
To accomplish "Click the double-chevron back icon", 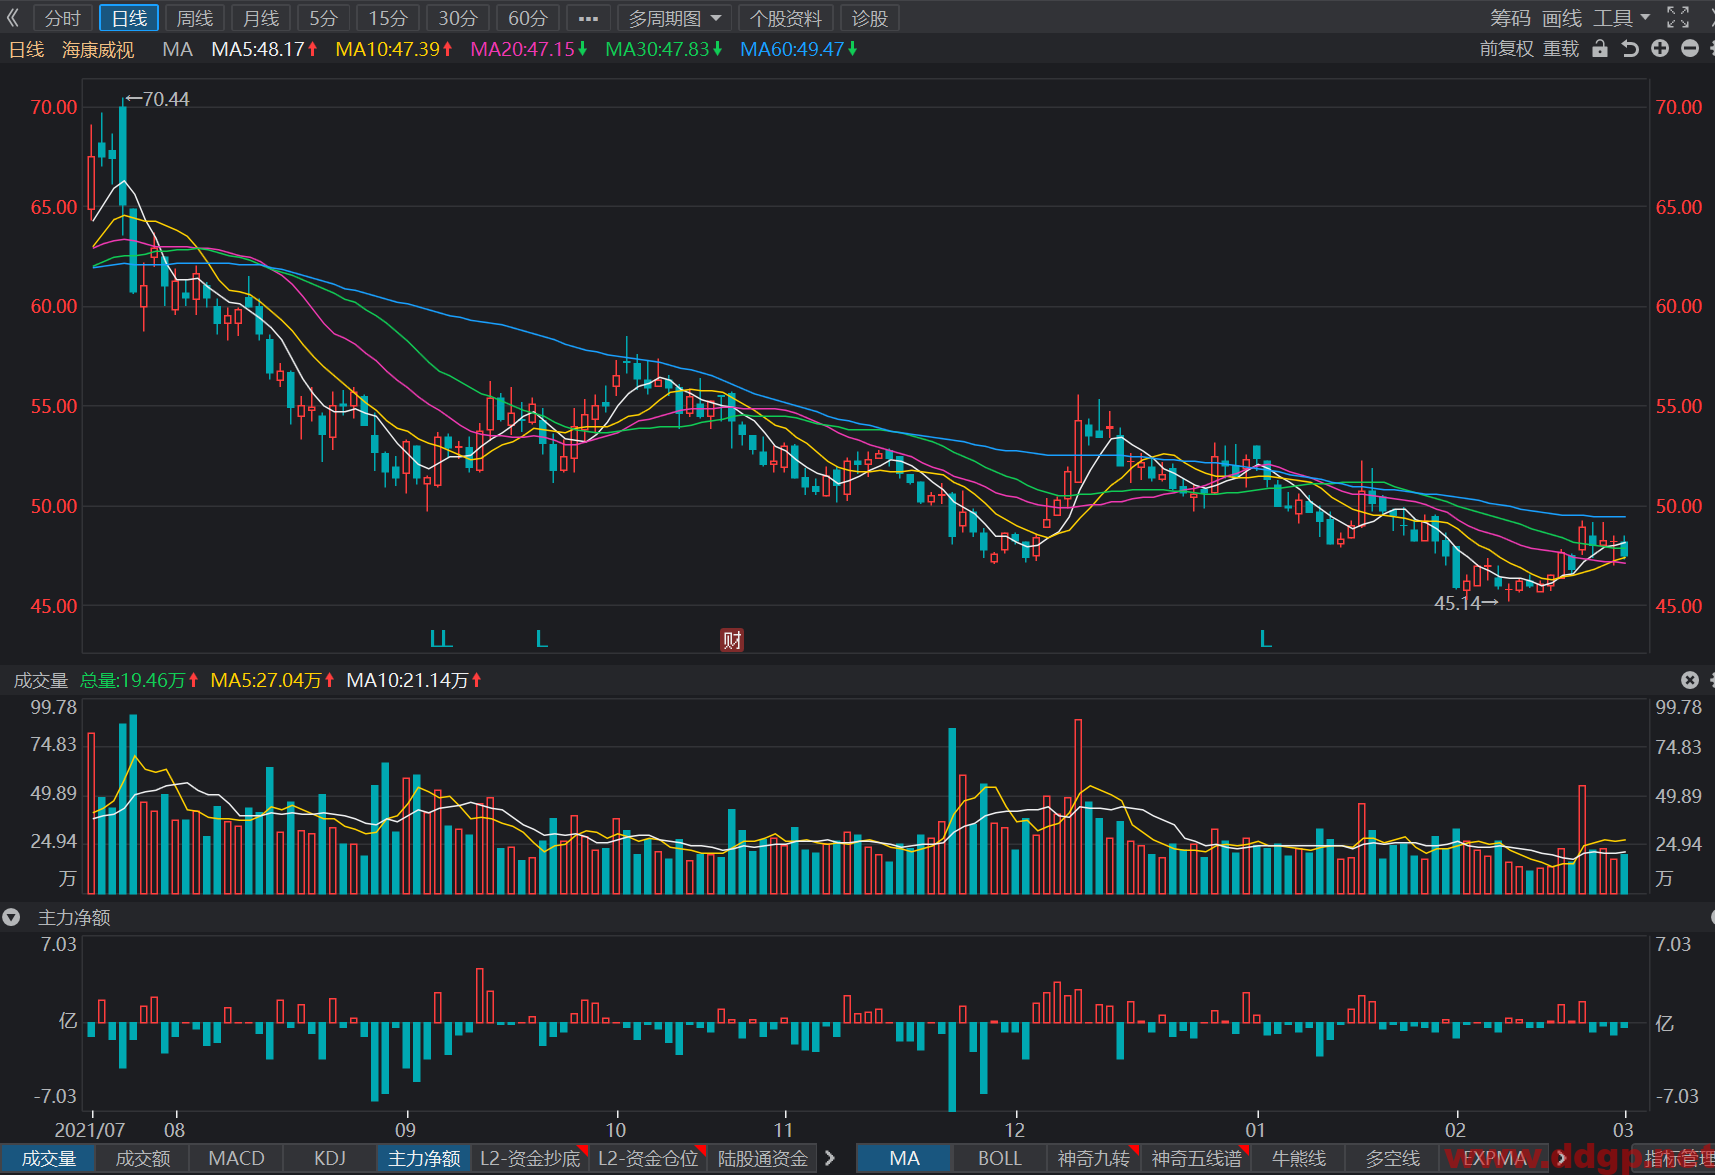I will pyautogui.click(x=13, y=18).
